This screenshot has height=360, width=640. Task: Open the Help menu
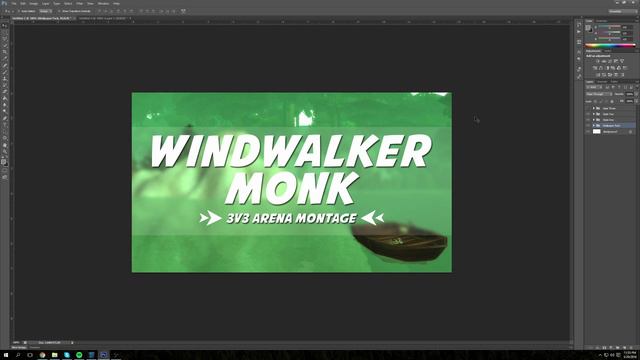tap(116, 3)
